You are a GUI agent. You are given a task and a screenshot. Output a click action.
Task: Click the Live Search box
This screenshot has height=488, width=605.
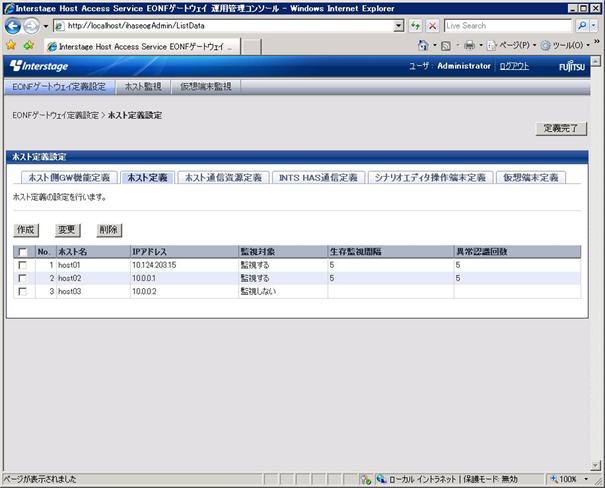click(x=508, y=26)
